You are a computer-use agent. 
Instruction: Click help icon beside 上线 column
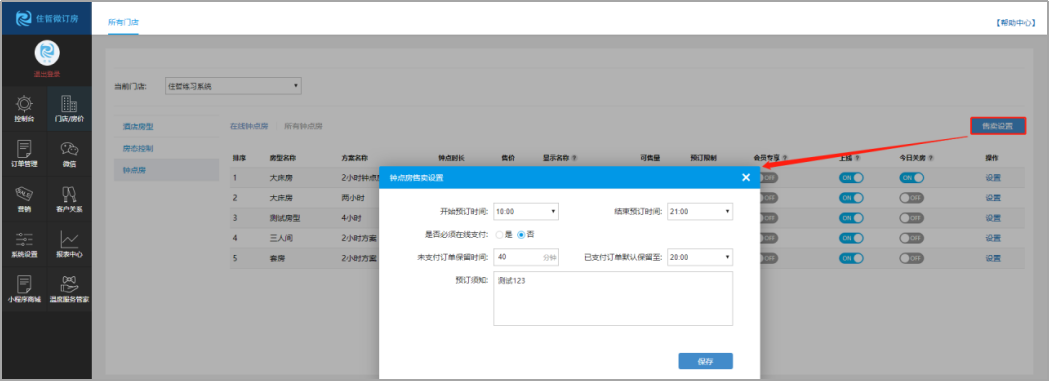(858, 158)
